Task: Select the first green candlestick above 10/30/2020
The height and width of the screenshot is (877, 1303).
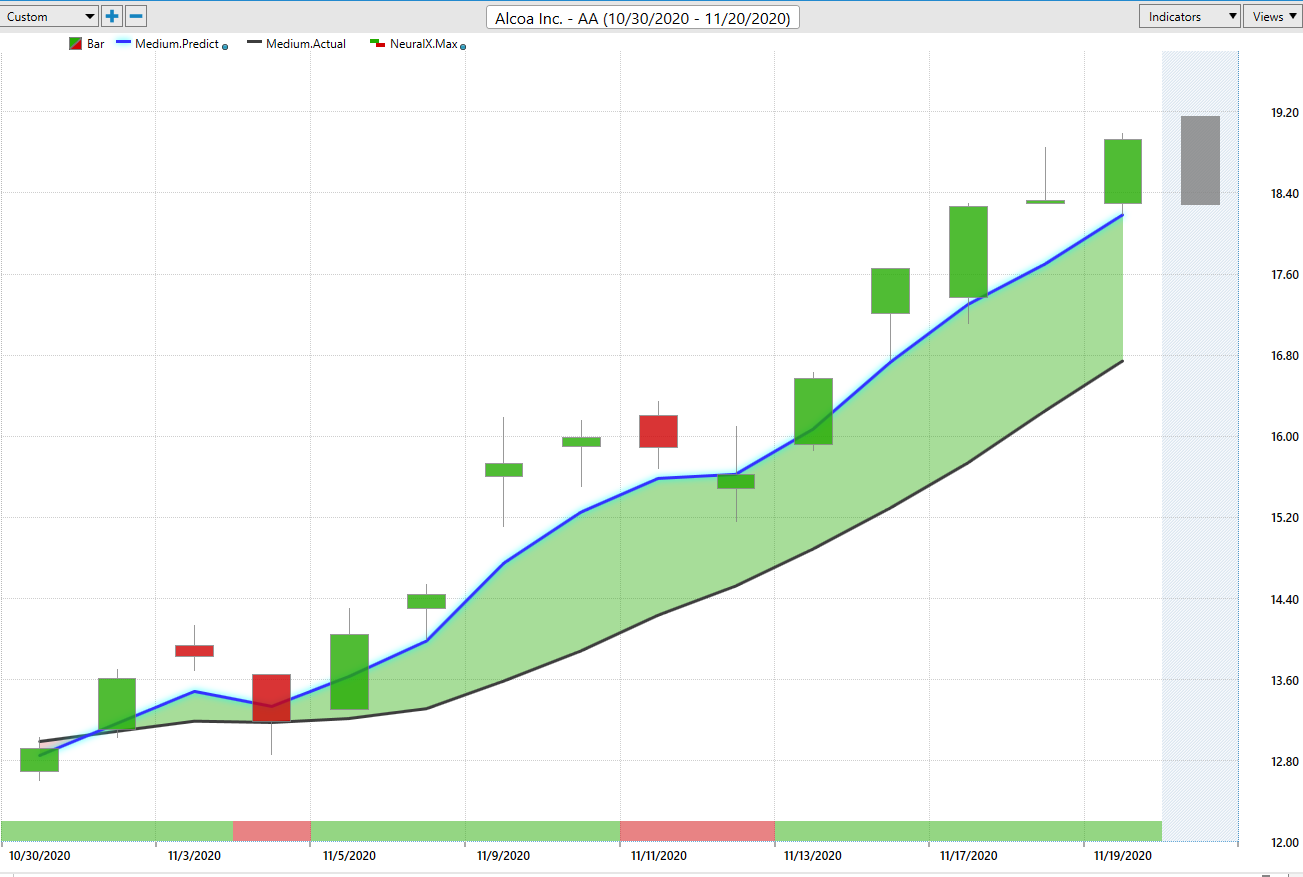Action: (x=40, y=760)
